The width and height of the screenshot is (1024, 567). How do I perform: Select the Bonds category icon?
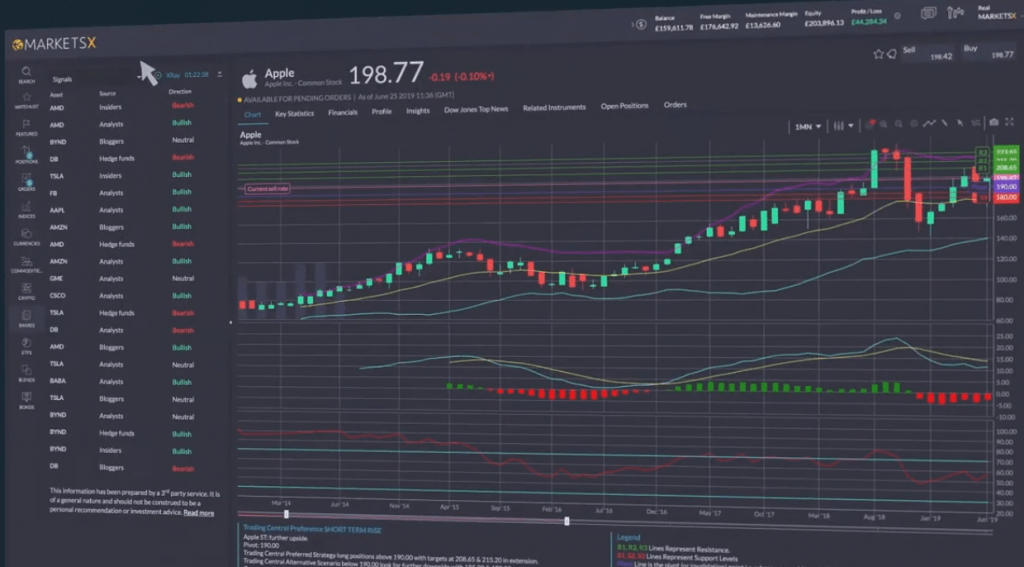point(27,400)
